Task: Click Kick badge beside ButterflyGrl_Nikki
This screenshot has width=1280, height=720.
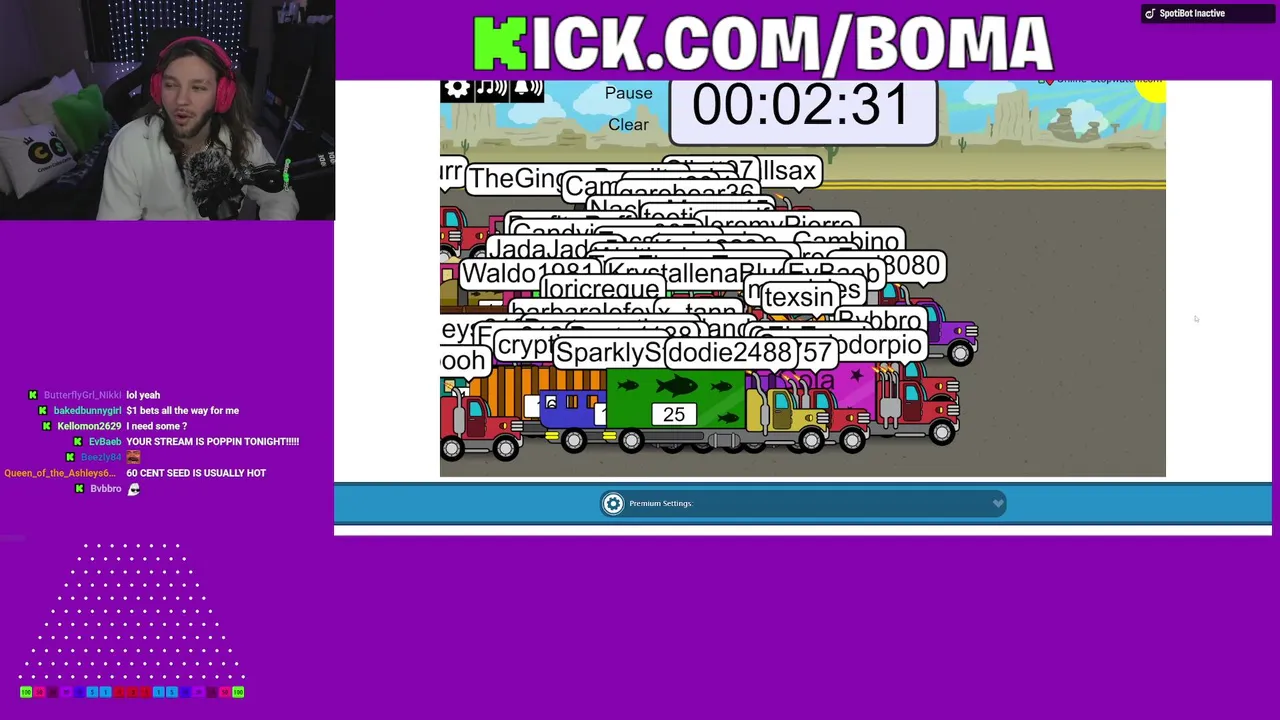Action: pos(33,395)
